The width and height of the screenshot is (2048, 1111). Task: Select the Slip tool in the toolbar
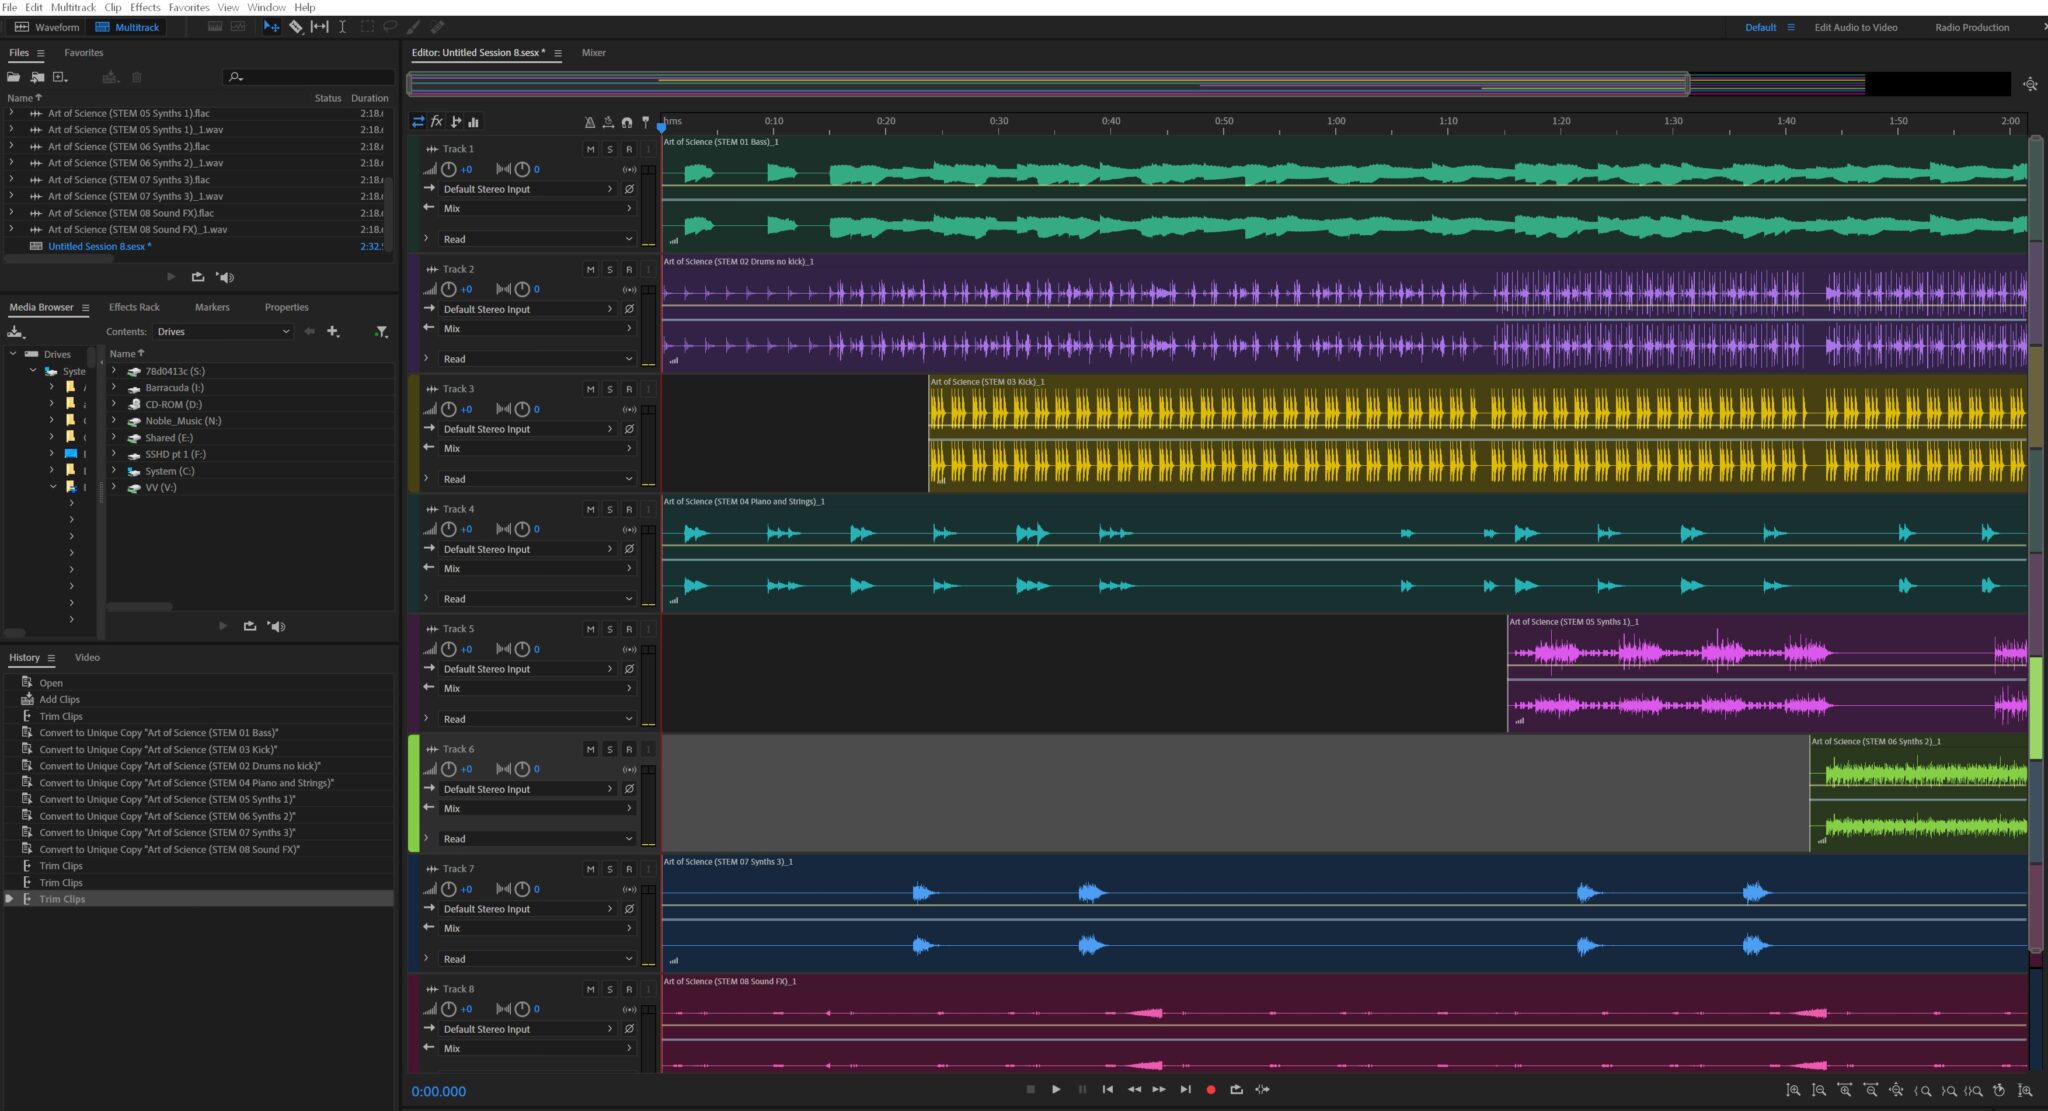point(319,27)
